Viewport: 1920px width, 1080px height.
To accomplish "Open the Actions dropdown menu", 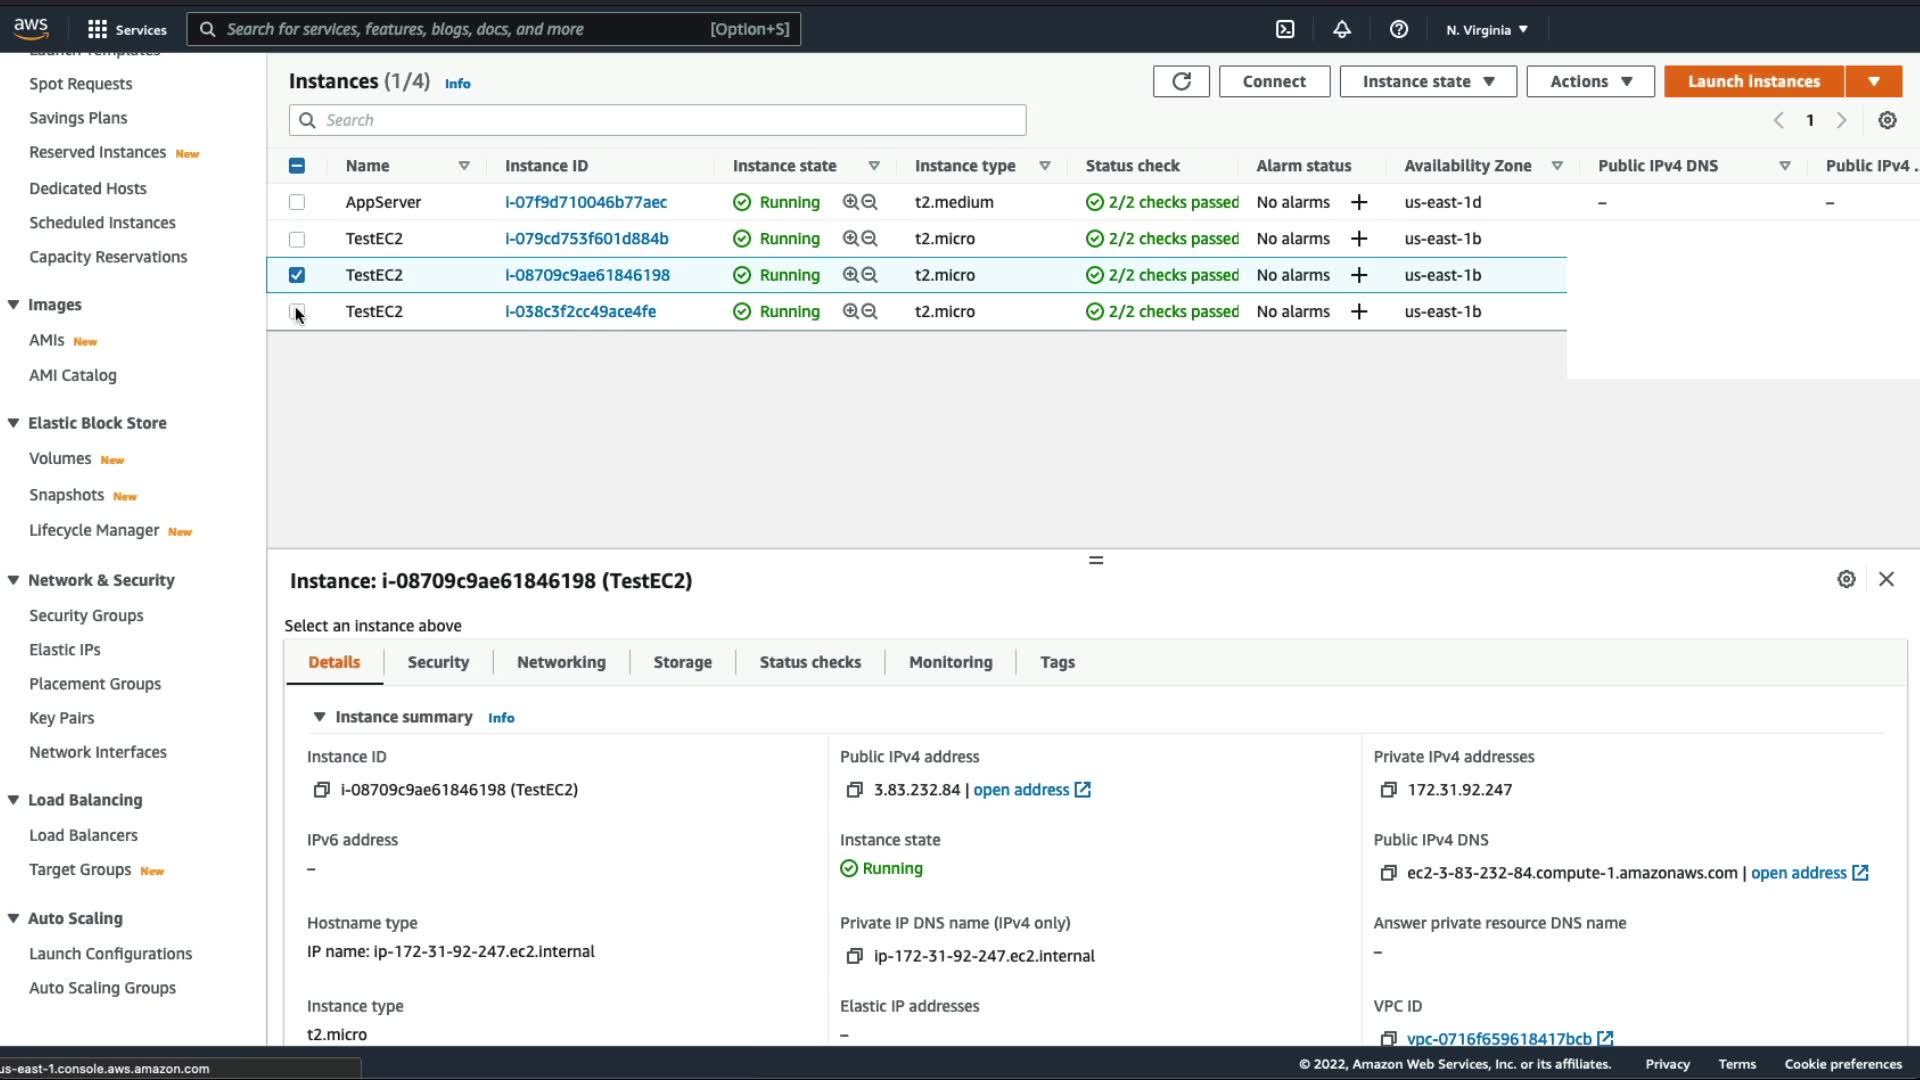I will click(x=1590, y=81).
